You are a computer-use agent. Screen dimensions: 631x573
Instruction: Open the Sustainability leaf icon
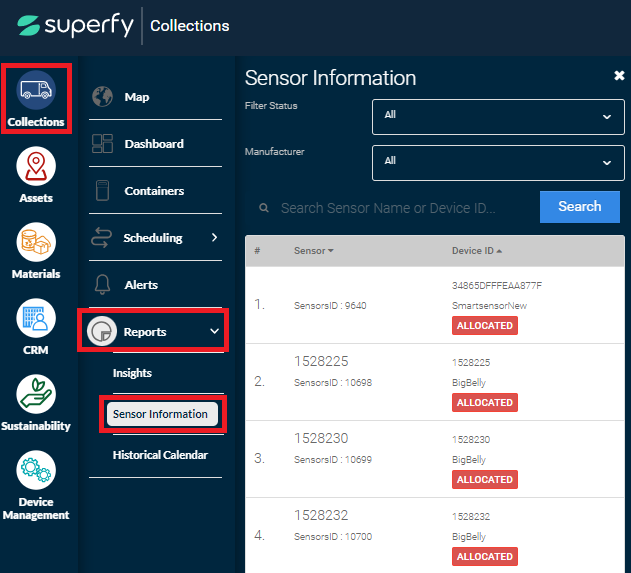pyautogui.click(x=36, y=394)
